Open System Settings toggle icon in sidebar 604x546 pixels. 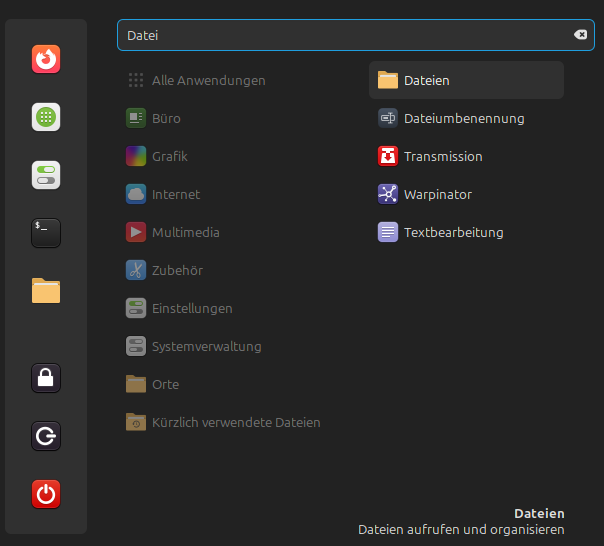point(46,175)
